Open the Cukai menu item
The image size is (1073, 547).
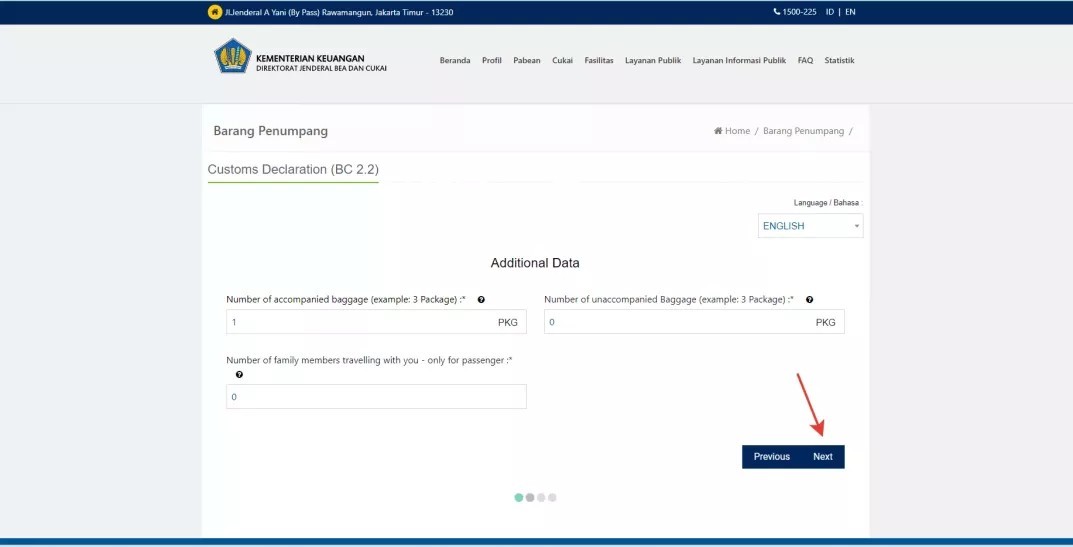(562, 61)
